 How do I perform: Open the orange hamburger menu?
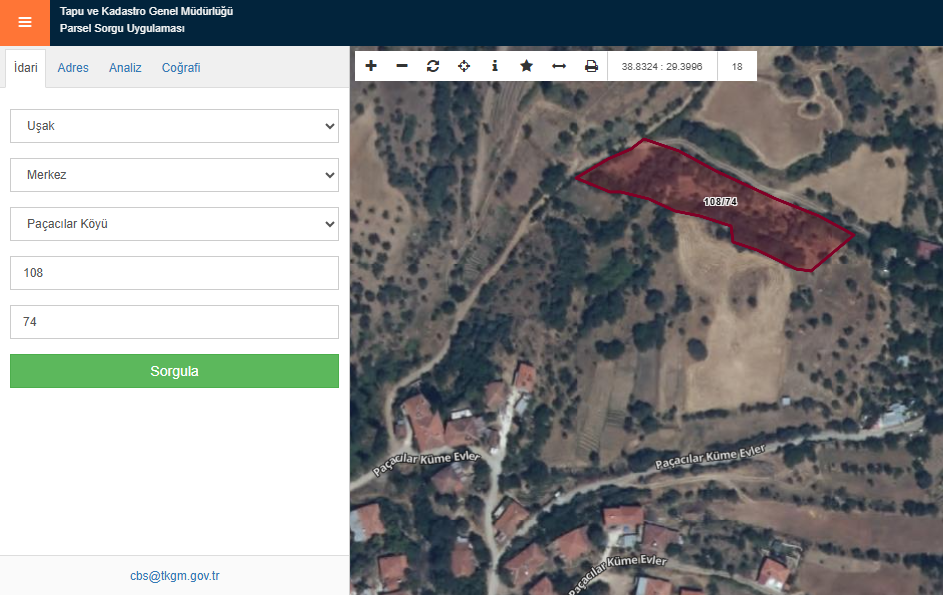coord(25,22)
